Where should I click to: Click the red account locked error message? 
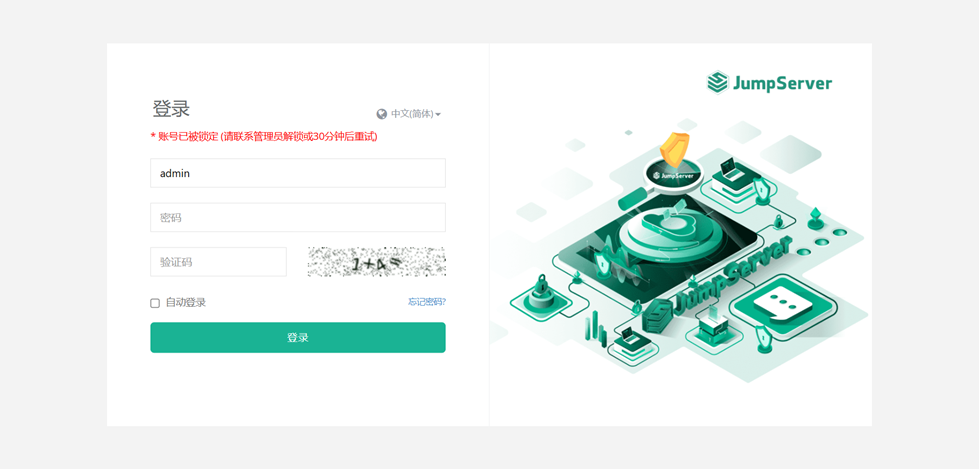point(264,136)
